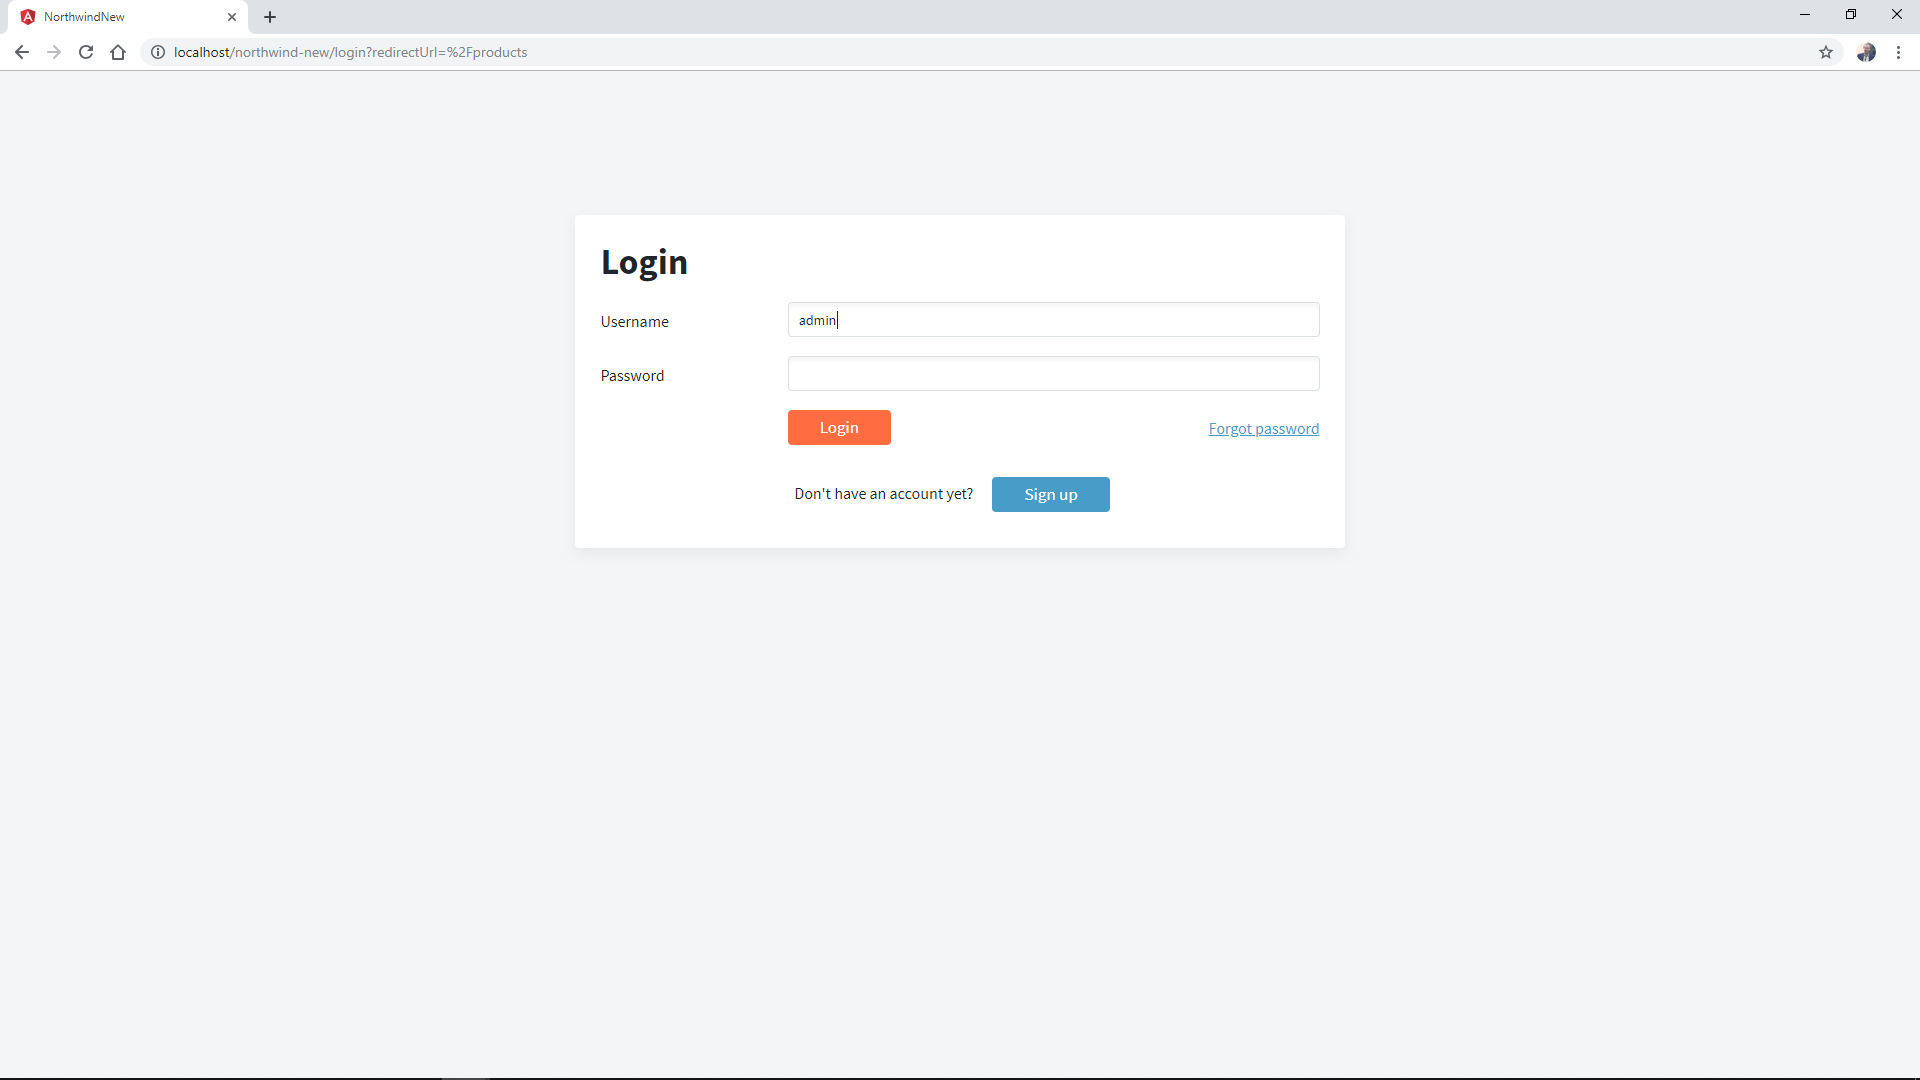Restore down the browser window

tap(1851, 14)
